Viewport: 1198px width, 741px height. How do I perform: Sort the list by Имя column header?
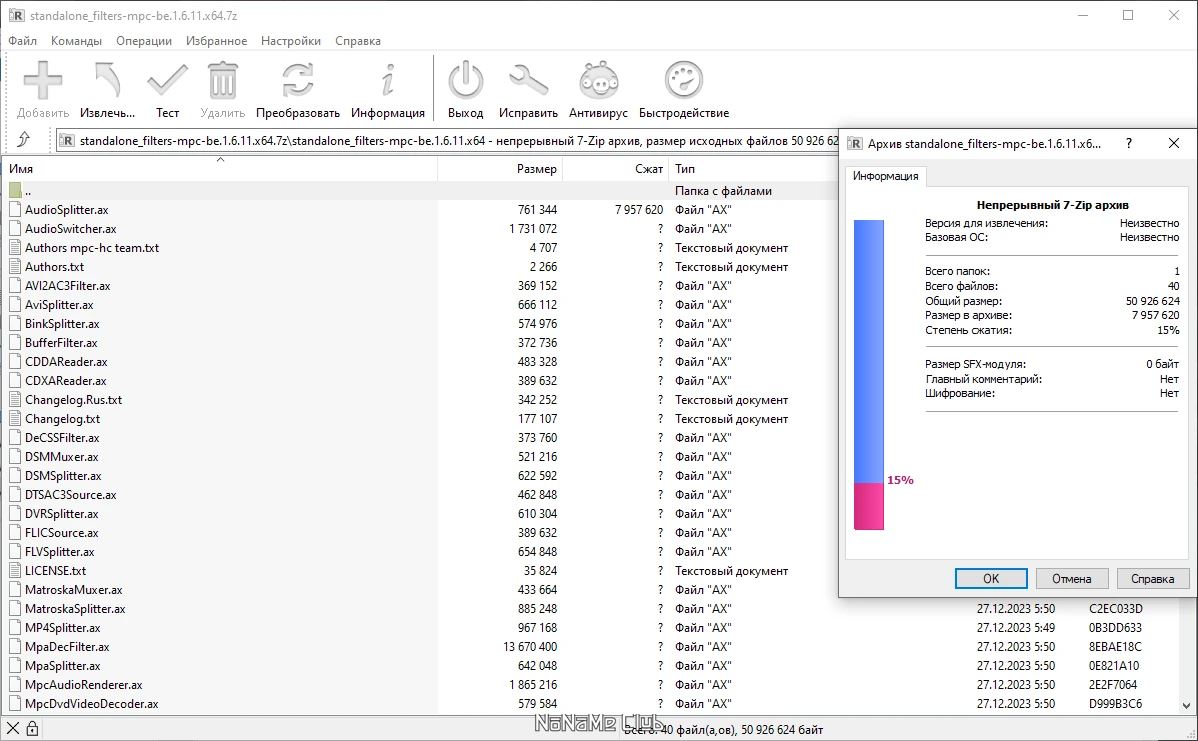point(220,169)
